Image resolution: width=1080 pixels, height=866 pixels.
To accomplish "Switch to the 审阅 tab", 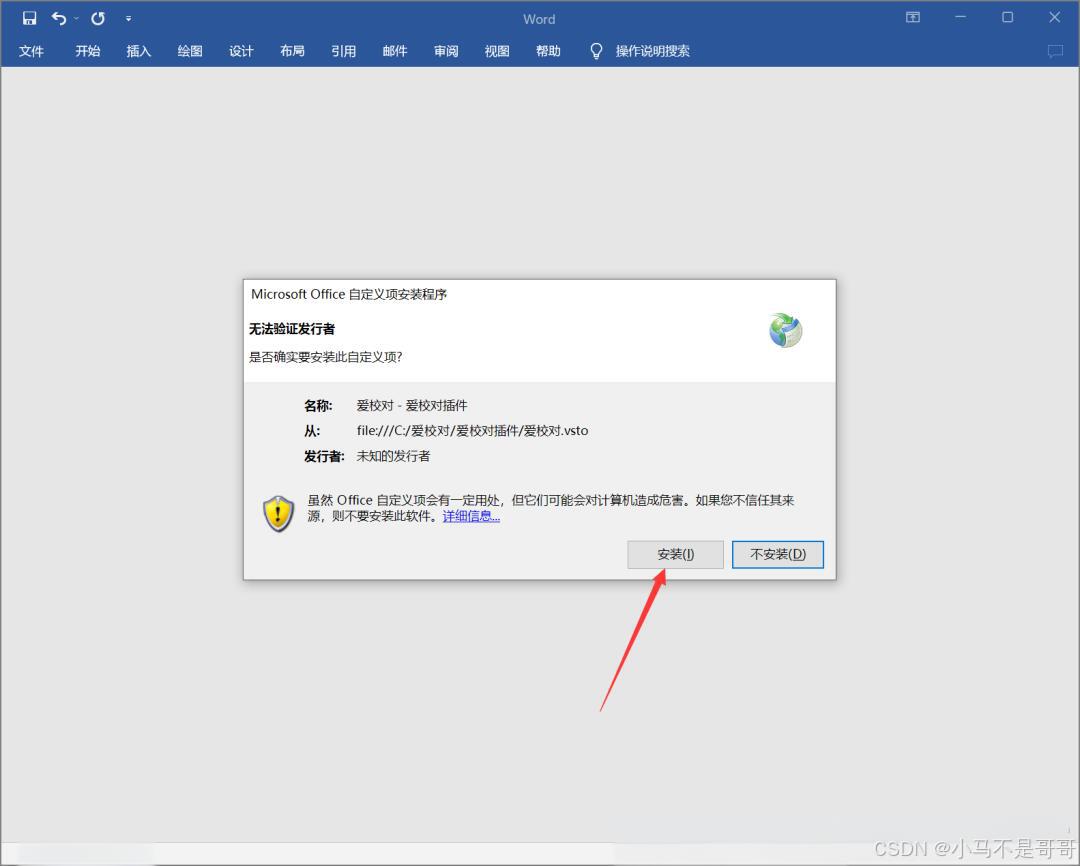I will pyautogui.click(x=446, y=51).
